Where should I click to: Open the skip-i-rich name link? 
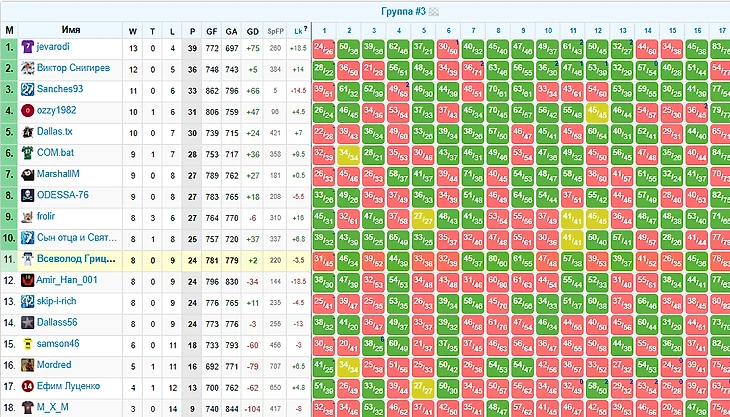point(56,302)
